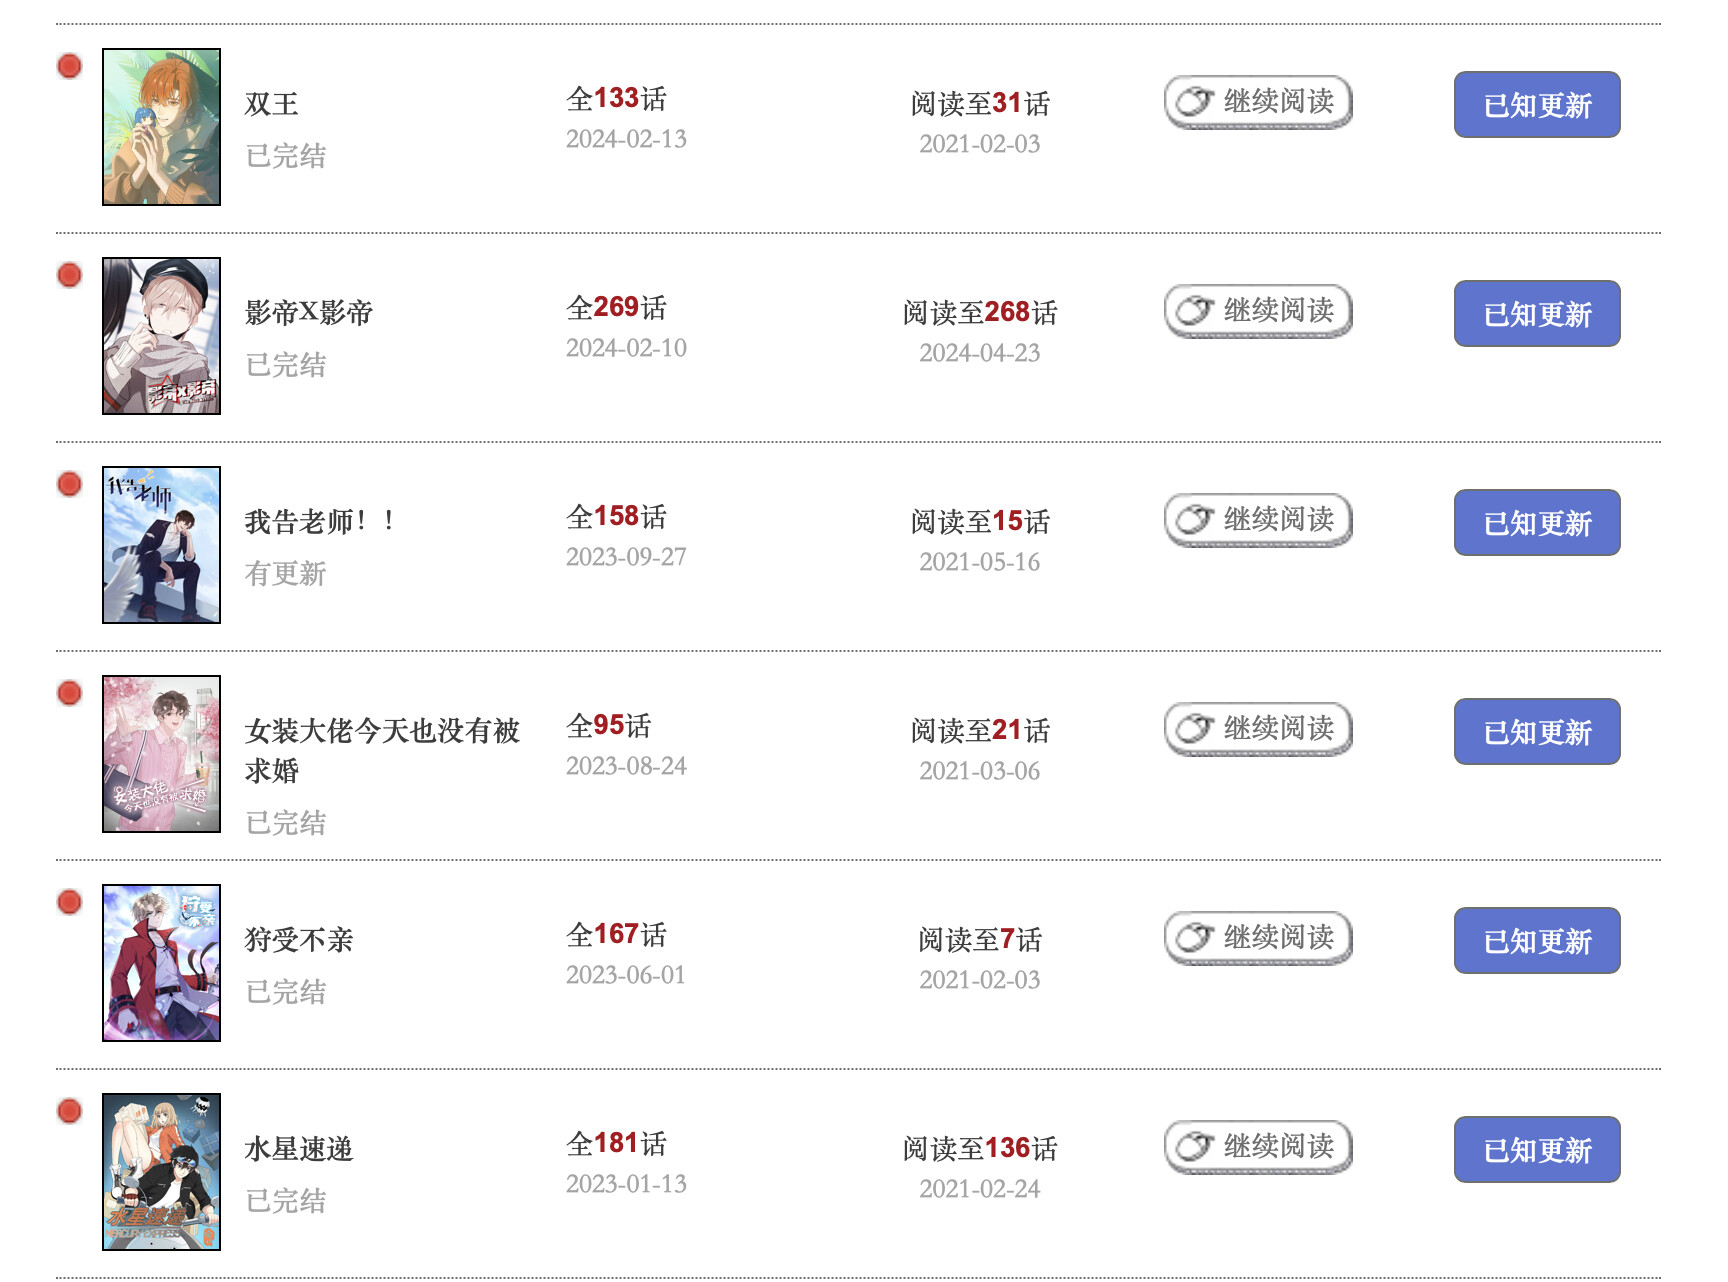Open the 我告老师 cover thumbnail
Image resolution: width=1728 pixels, height=1282 pixels.
[x=161, y=545]
